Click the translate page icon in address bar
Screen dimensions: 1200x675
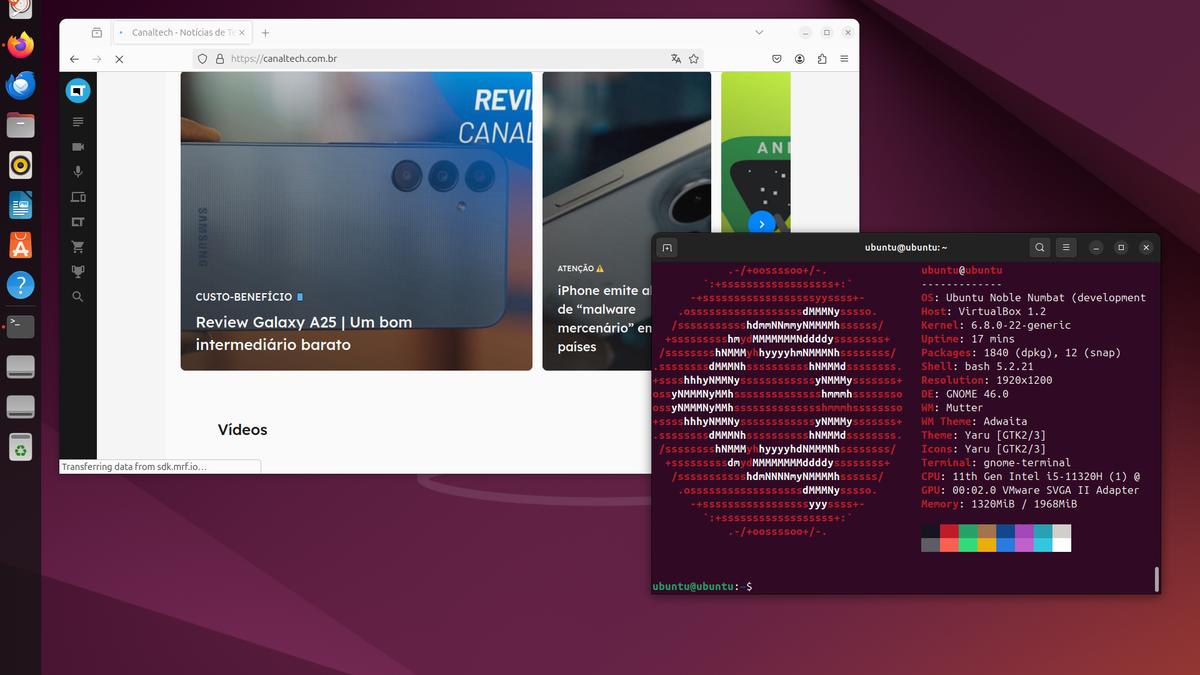[676, 59]
